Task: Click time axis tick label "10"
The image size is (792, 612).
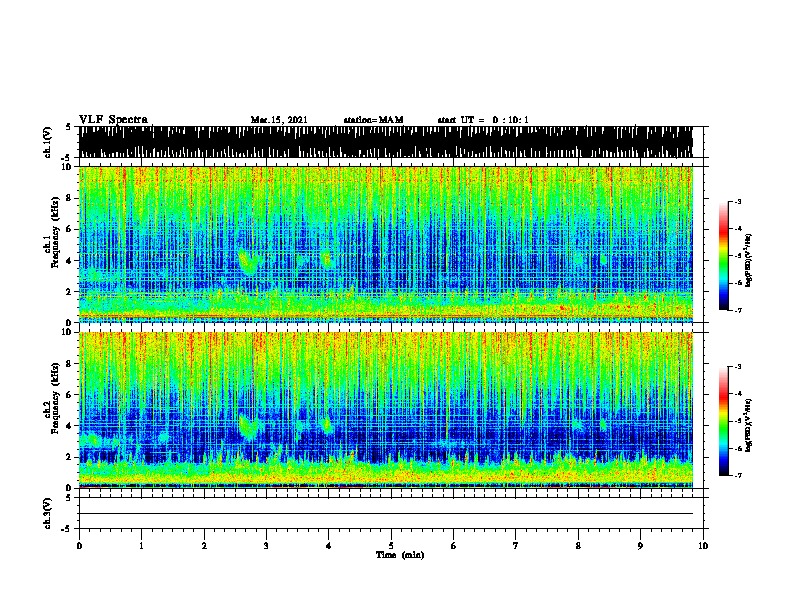Action: point(703,546)
